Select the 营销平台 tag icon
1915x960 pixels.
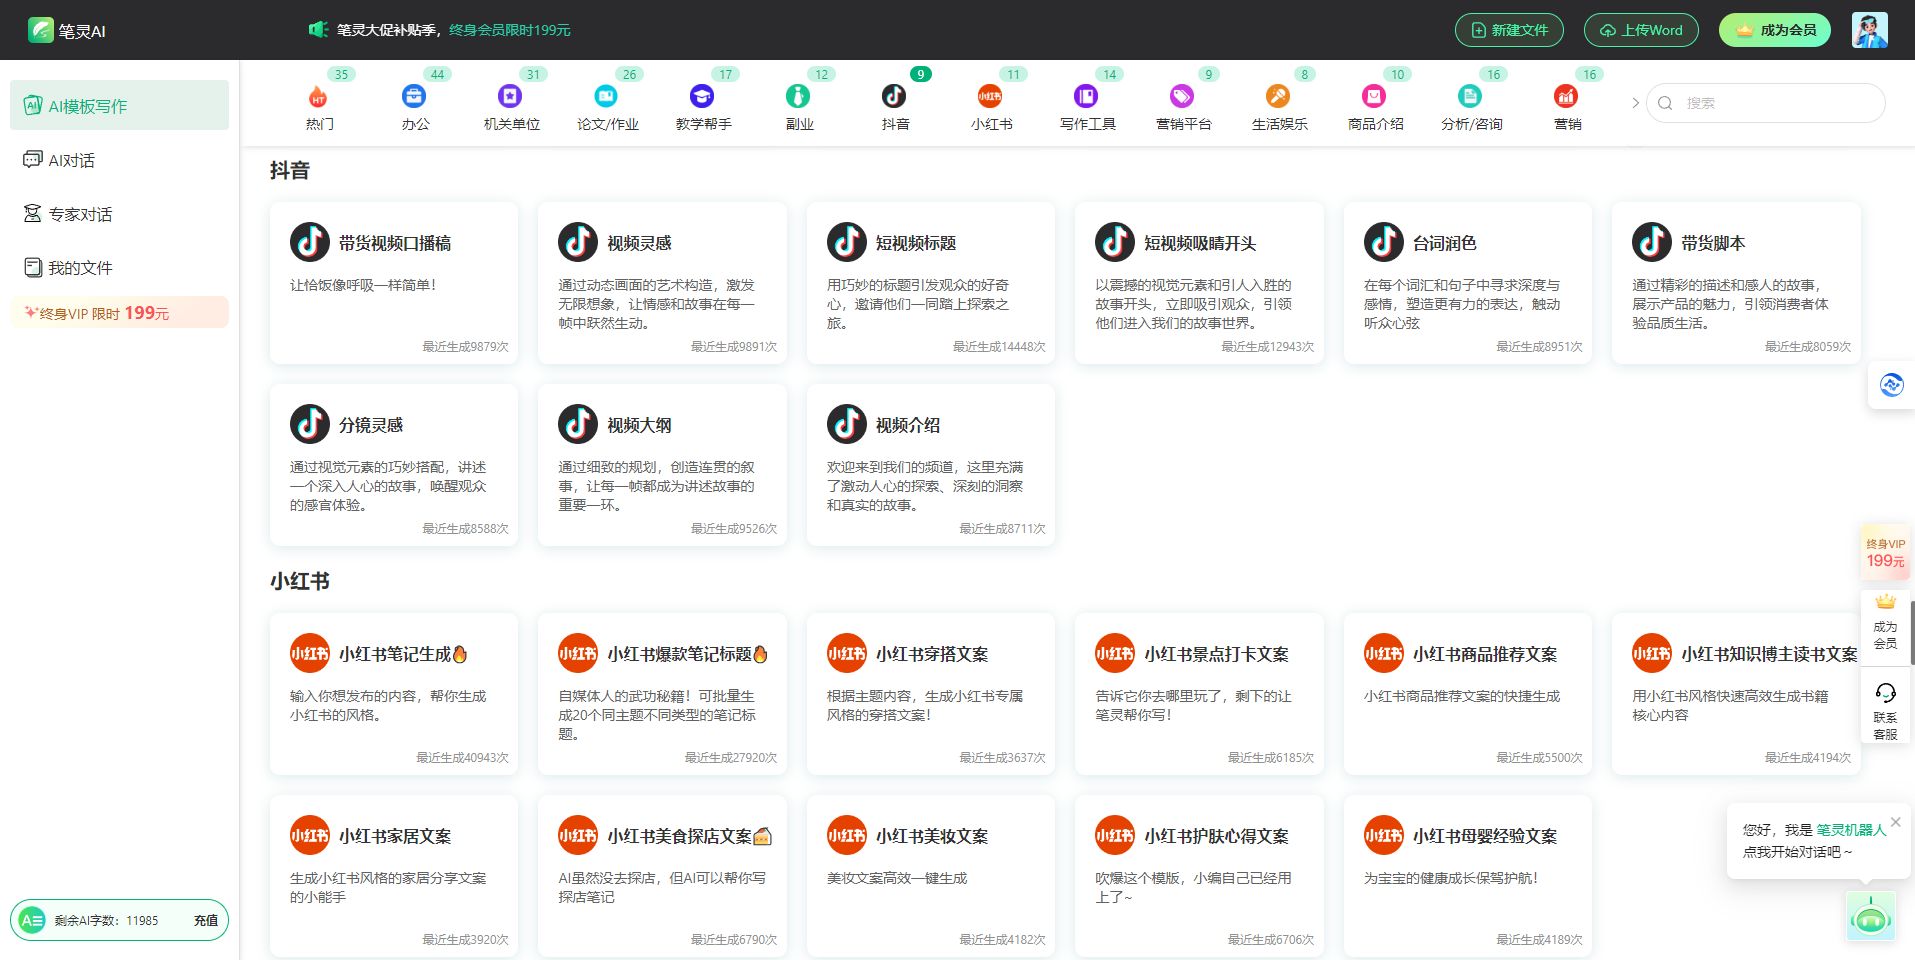pyautogui.click(x=1182, y=96)
